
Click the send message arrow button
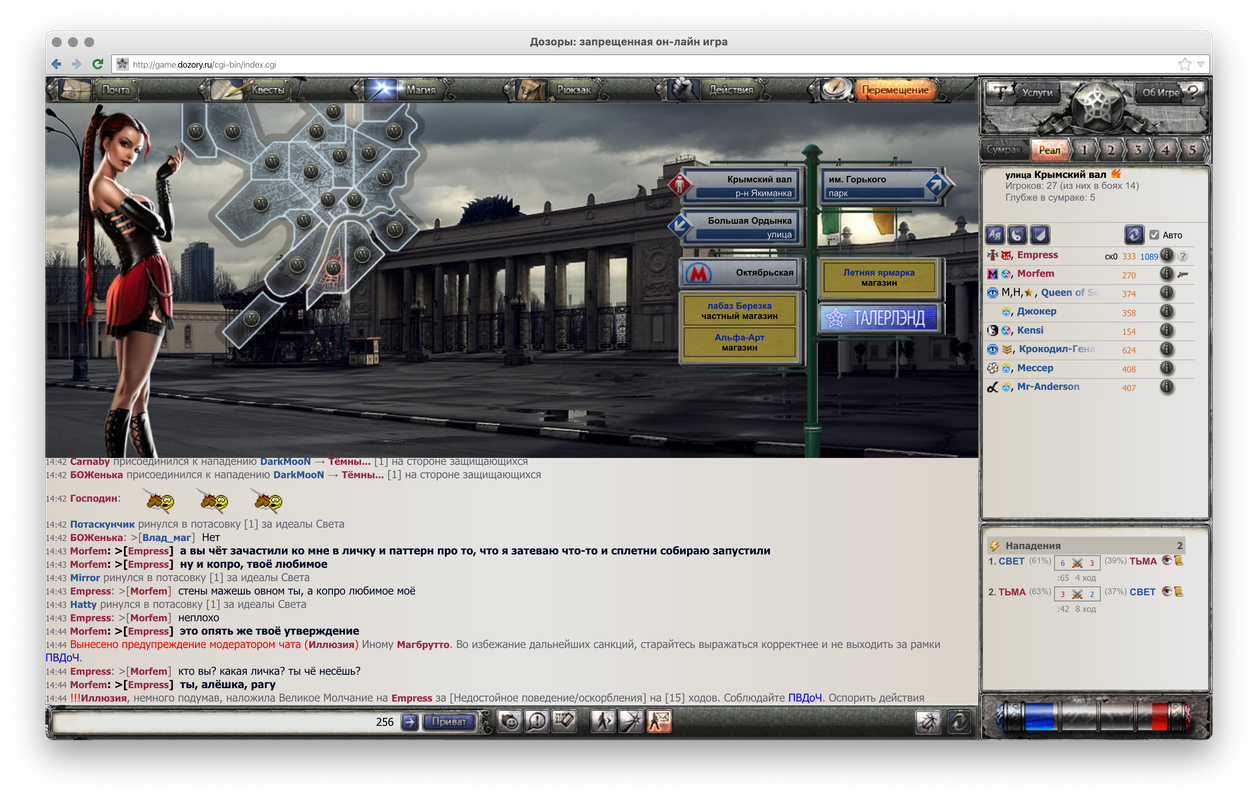[409, 721]
